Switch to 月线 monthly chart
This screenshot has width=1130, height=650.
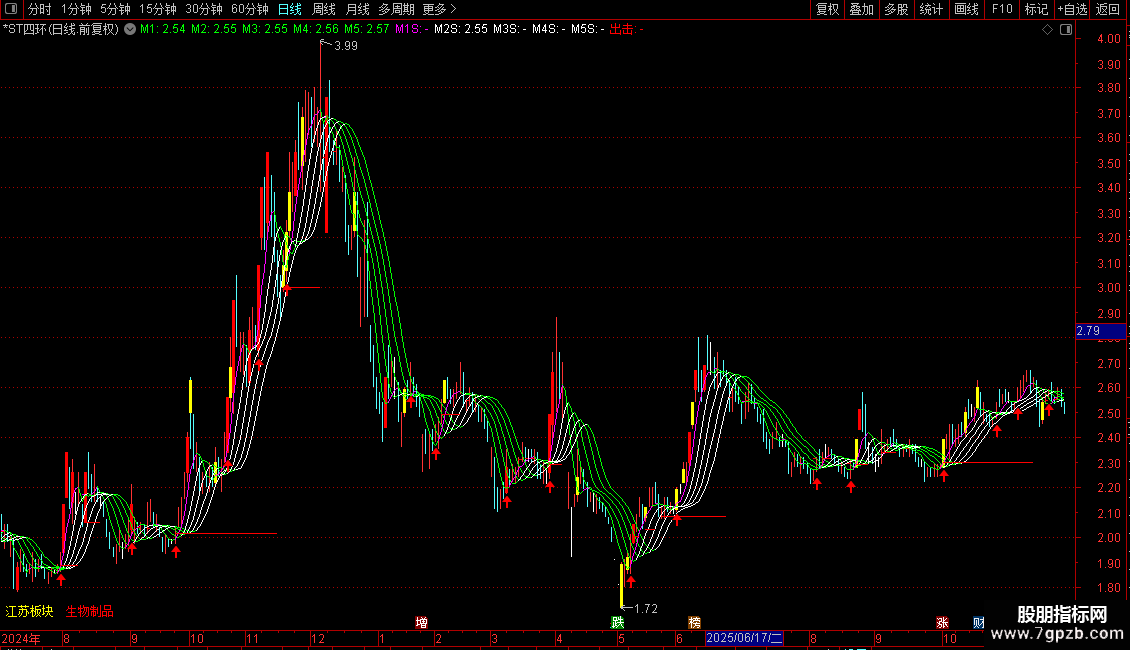[x=357, y=9]
